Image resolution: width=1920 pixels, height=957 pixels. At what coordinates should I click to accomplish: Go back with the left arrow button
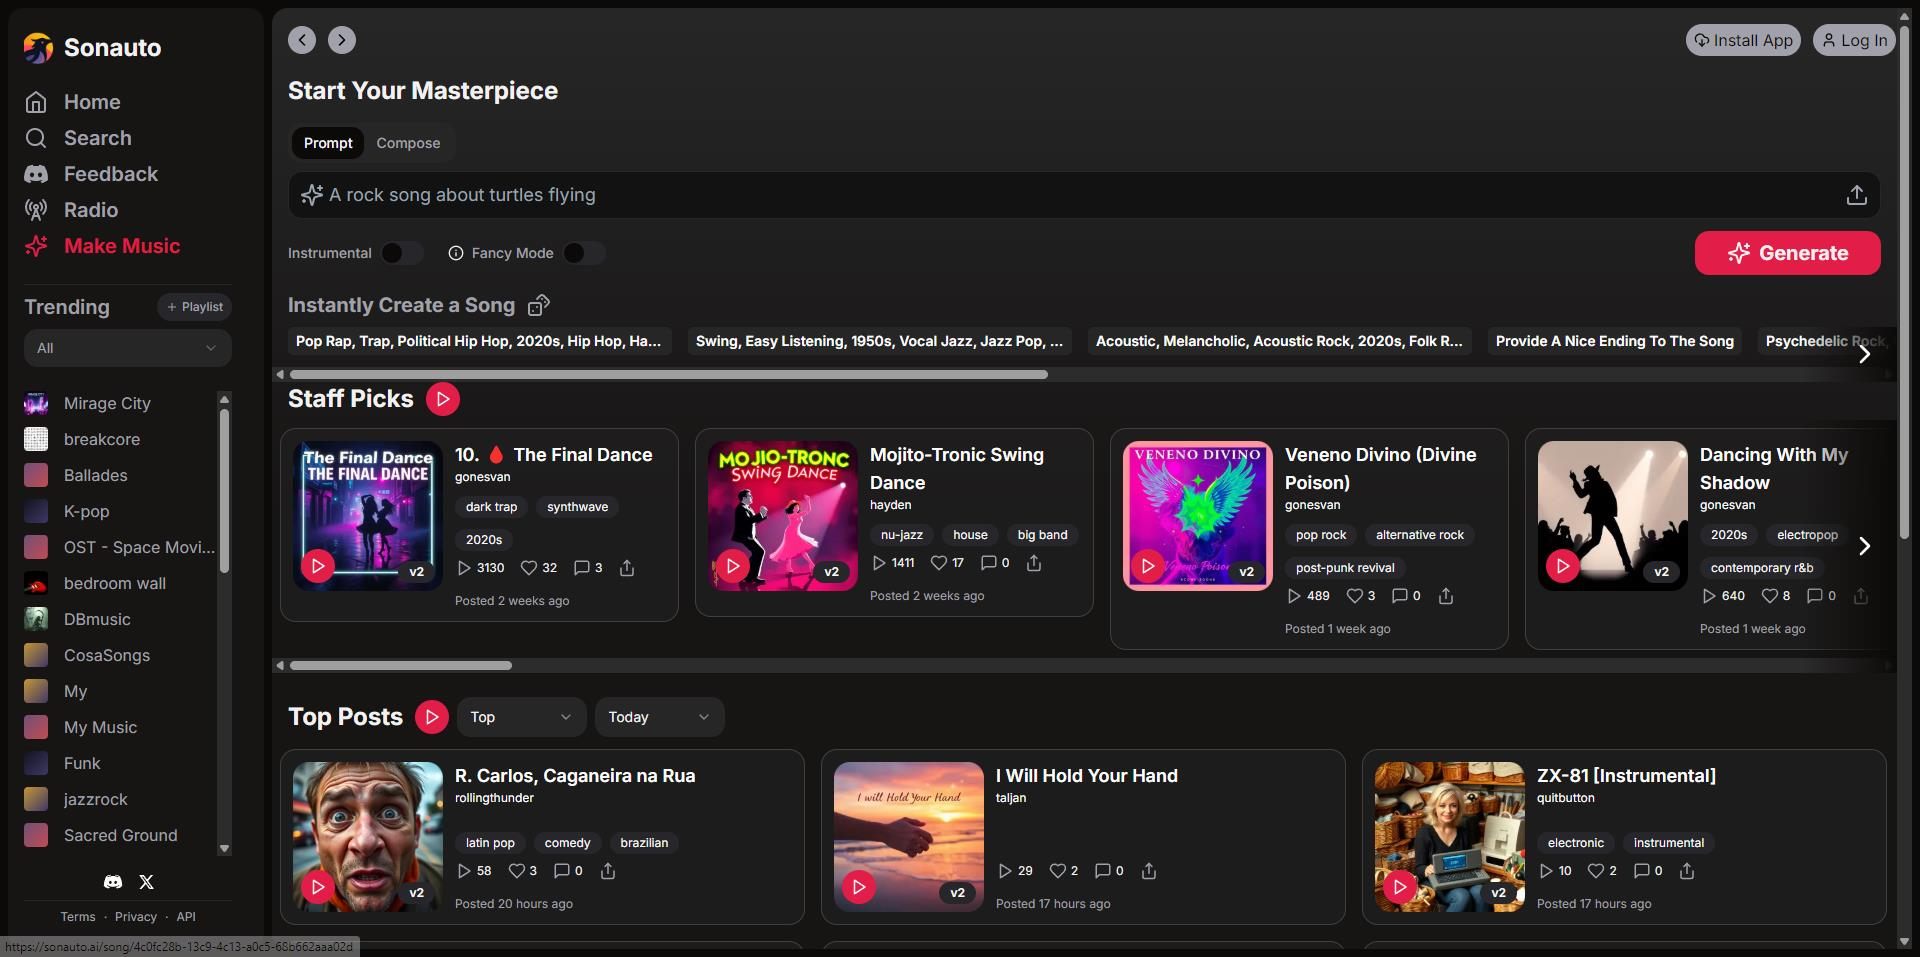point(302,40)
